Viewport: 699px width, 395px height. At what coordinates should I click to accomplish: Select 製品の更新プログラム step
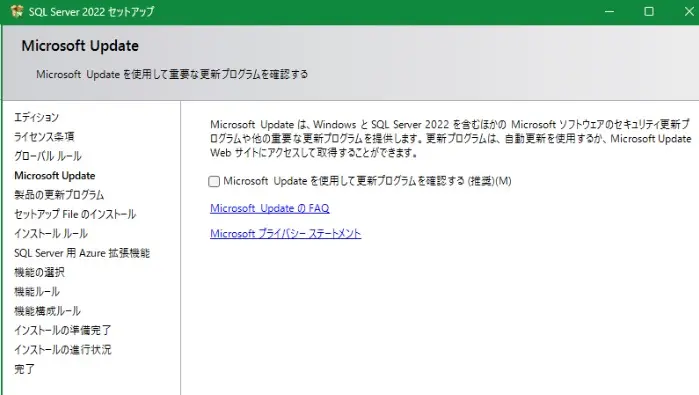point(59,195)
